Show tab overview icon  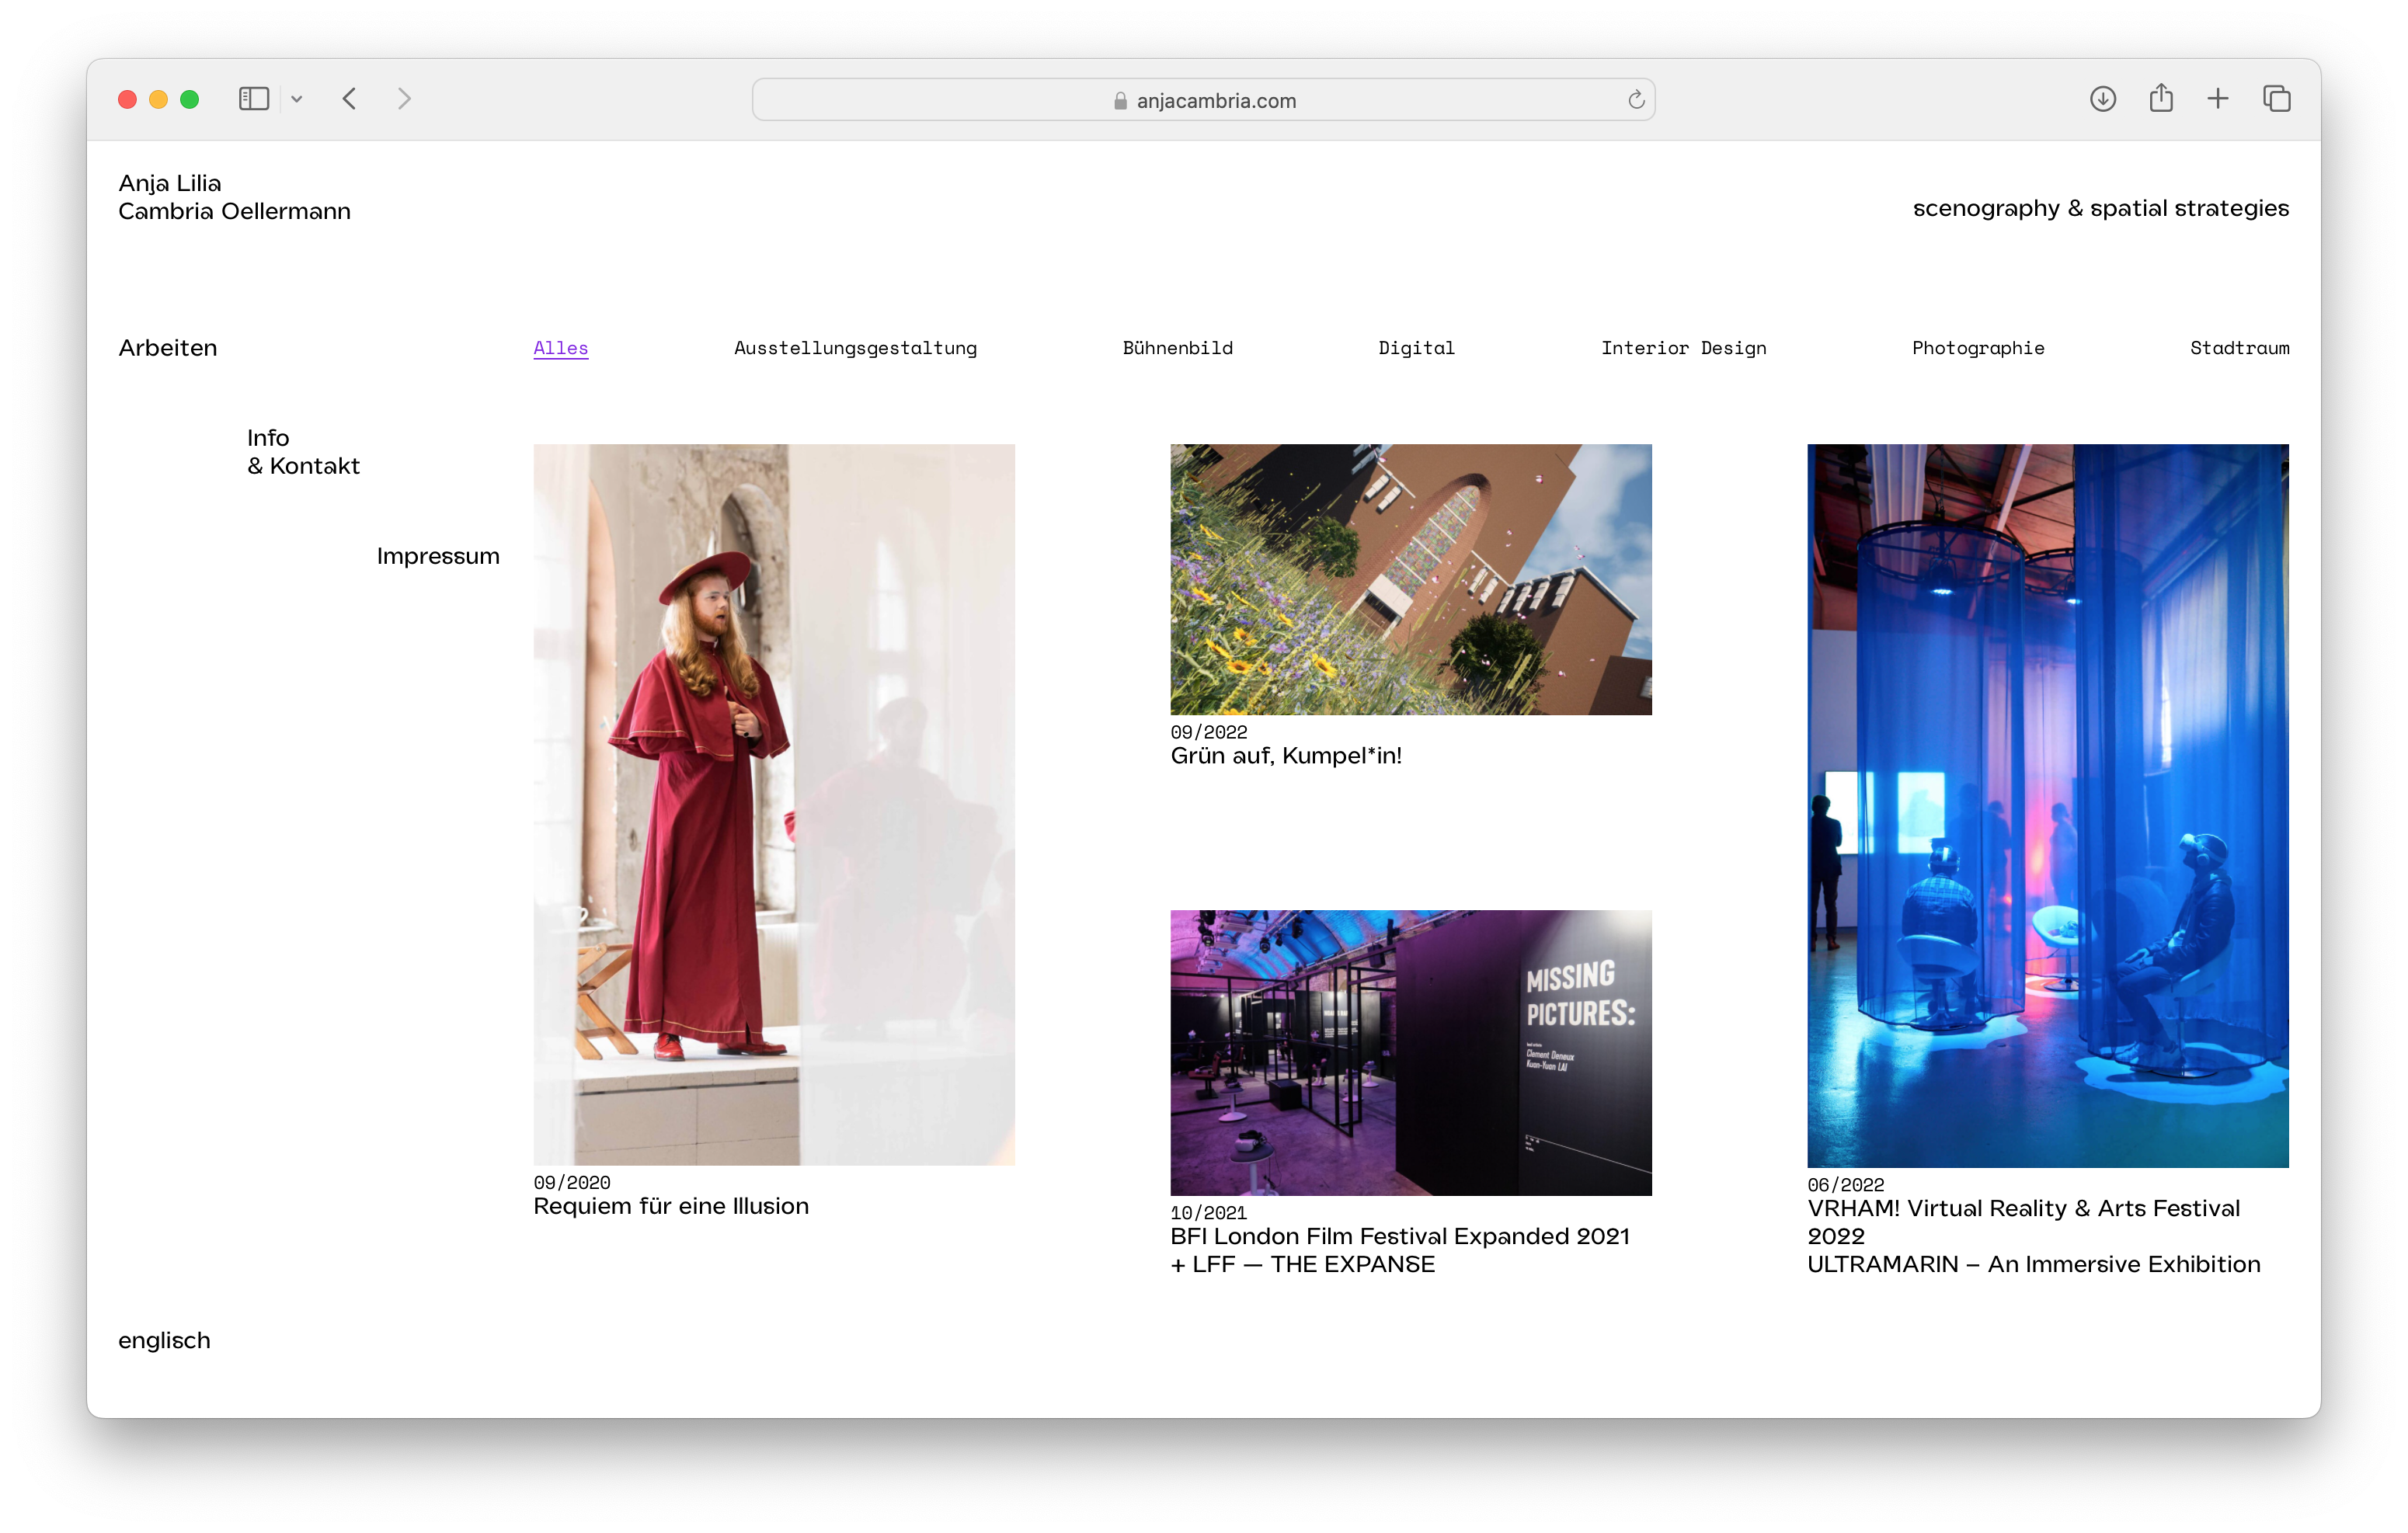pyautogui.click(x=2277, y=99)
